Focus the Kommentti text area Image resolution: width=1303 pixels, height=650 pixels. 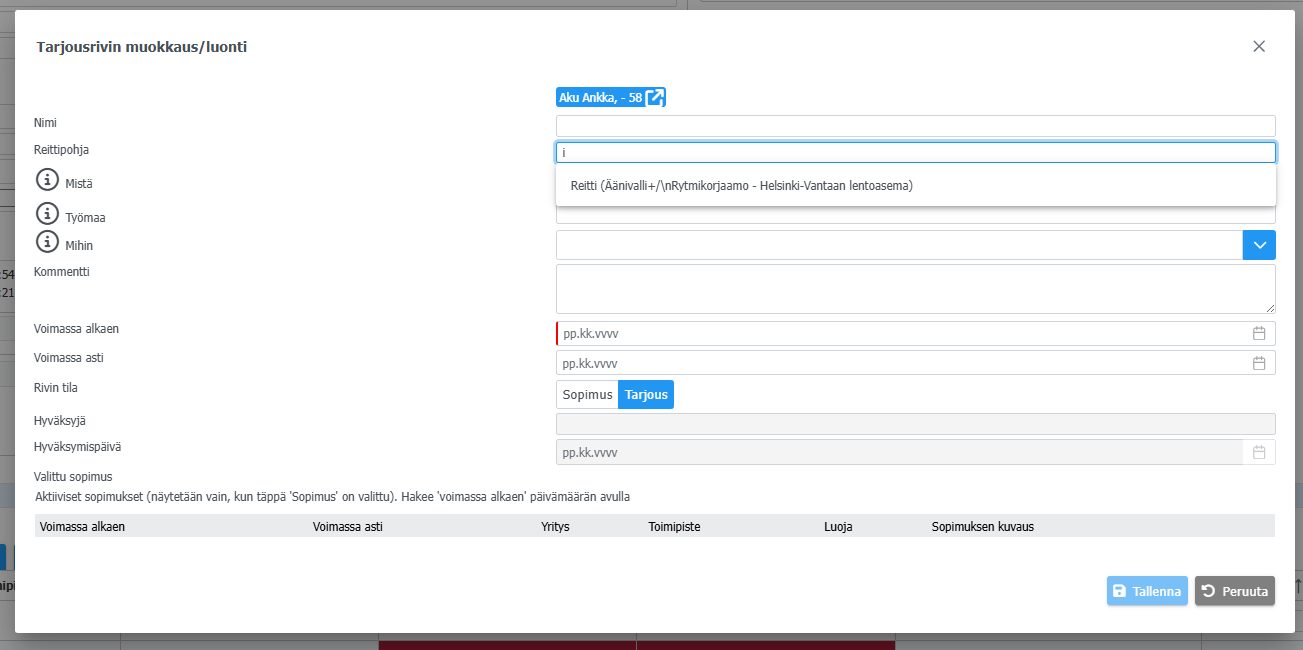[x=915, y=289]
